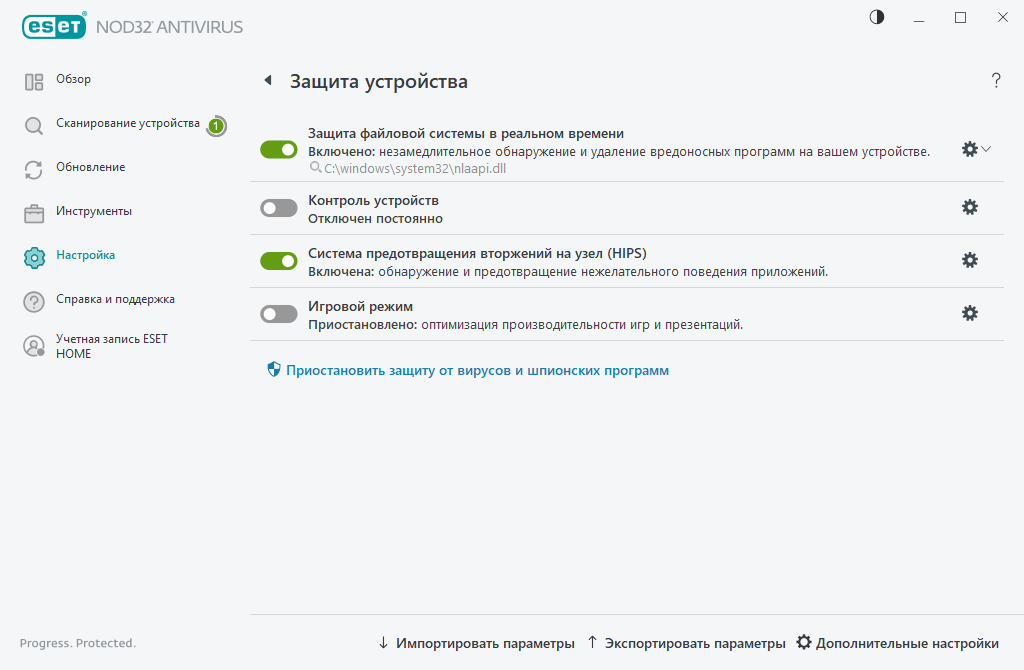Click the Защита устройства heading
This screenshot has height=670, width=1024.
click(379, 82)
